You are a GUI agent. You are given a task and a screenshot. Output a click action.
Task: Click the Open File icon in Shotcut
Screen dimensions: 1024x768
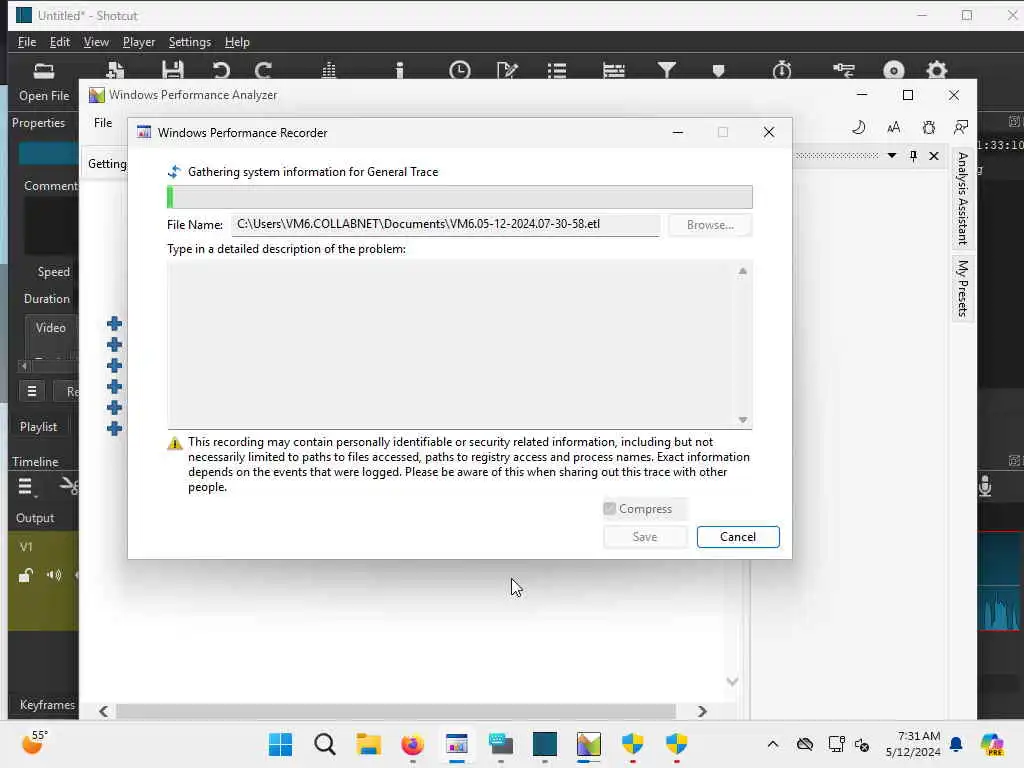[x=44, y=71]
